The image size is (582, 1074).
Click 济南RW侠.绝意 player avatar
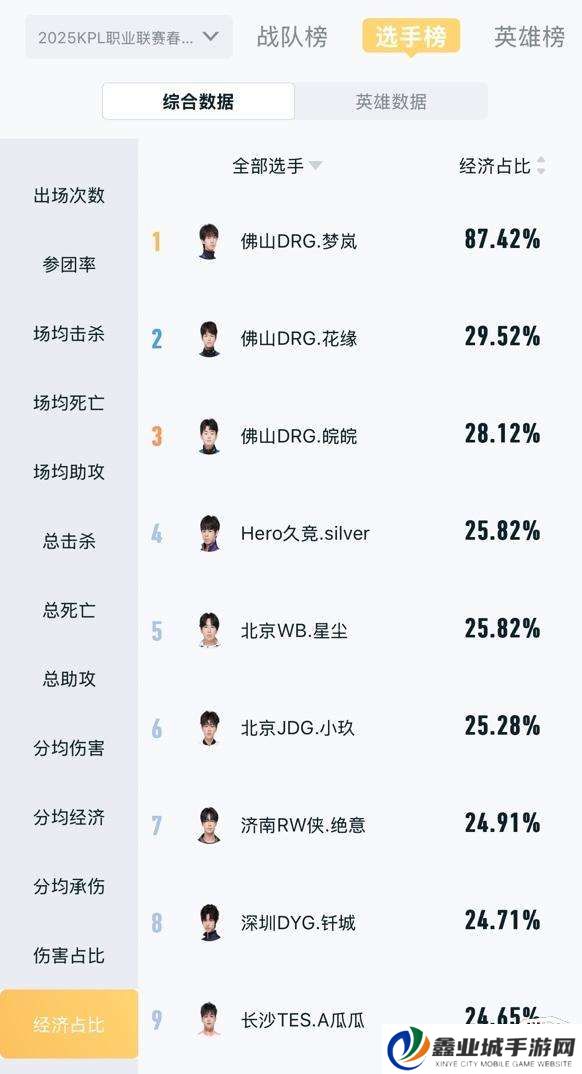point(209,825)
